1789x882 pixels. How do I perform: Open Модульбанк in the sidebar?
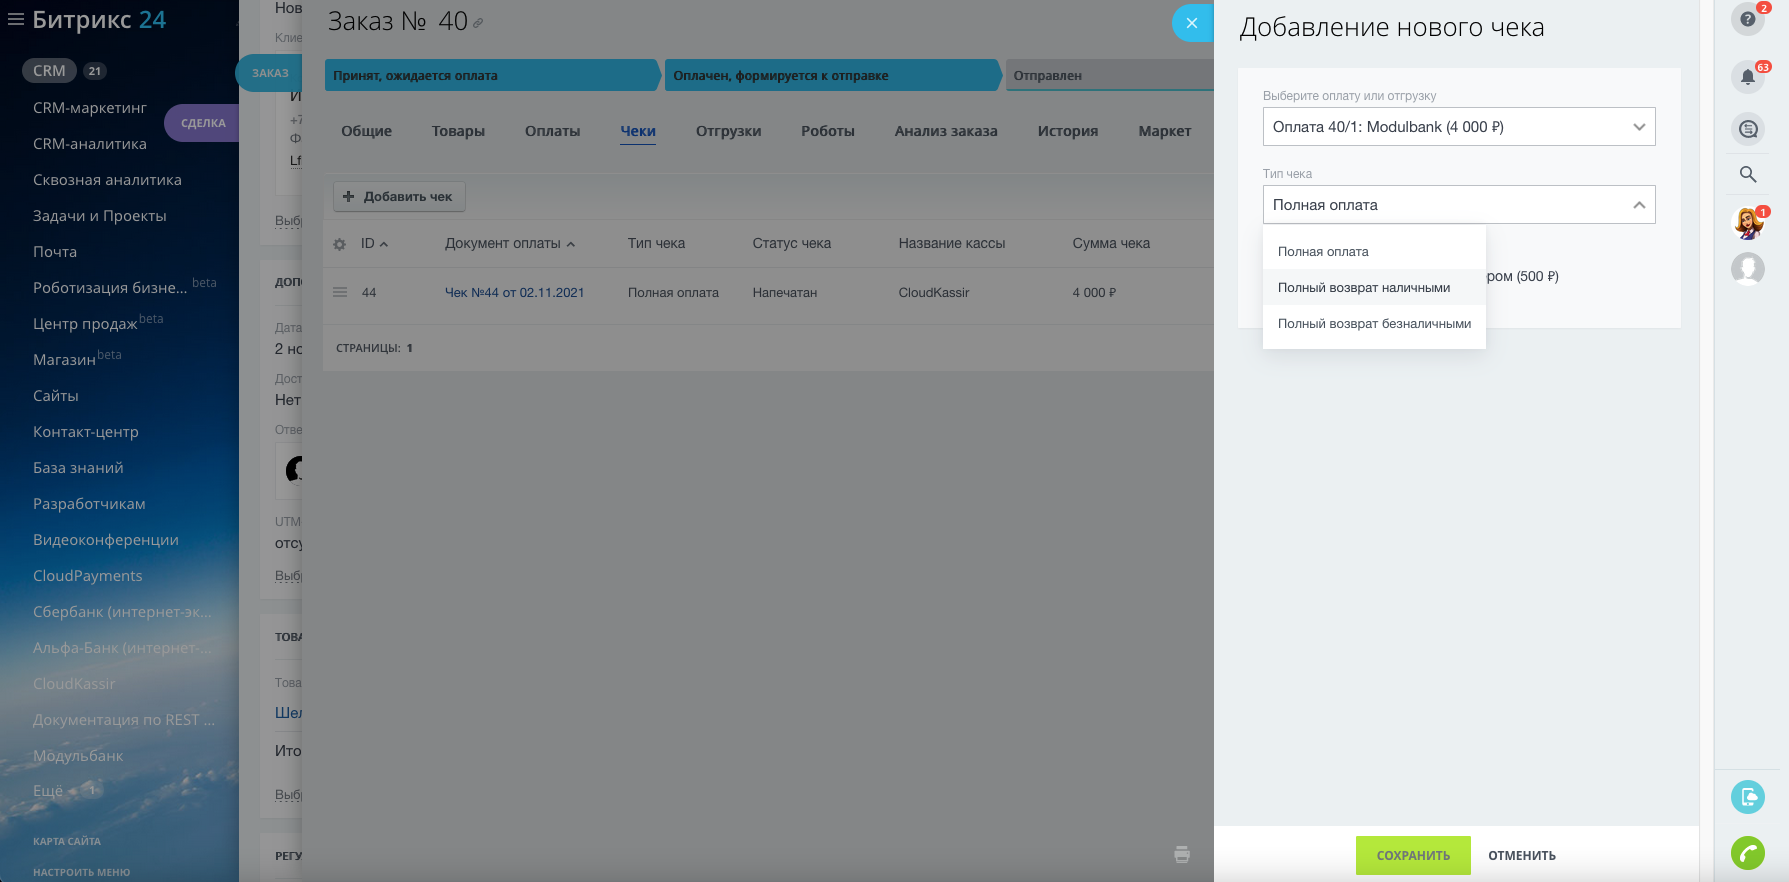point(78,756)
